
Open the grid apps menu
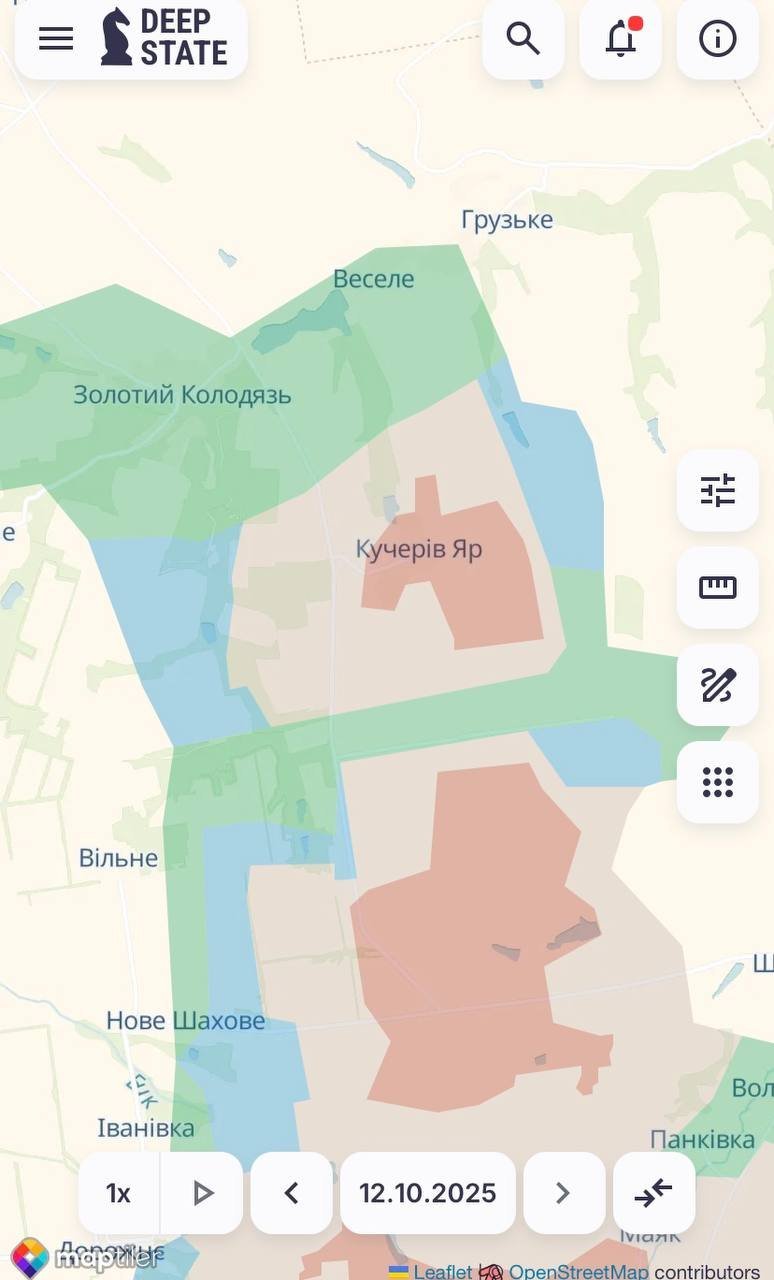click(718, 782)
